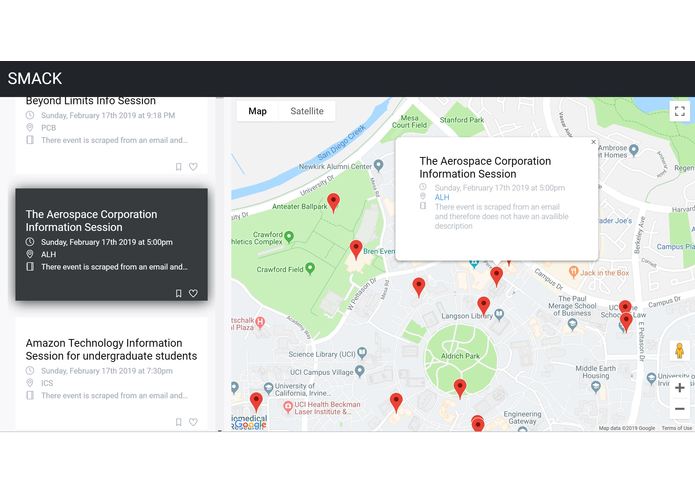Bookmark the Aerospace Corporation Information Session card
This screenshot has height=494, width=695.
179,293
